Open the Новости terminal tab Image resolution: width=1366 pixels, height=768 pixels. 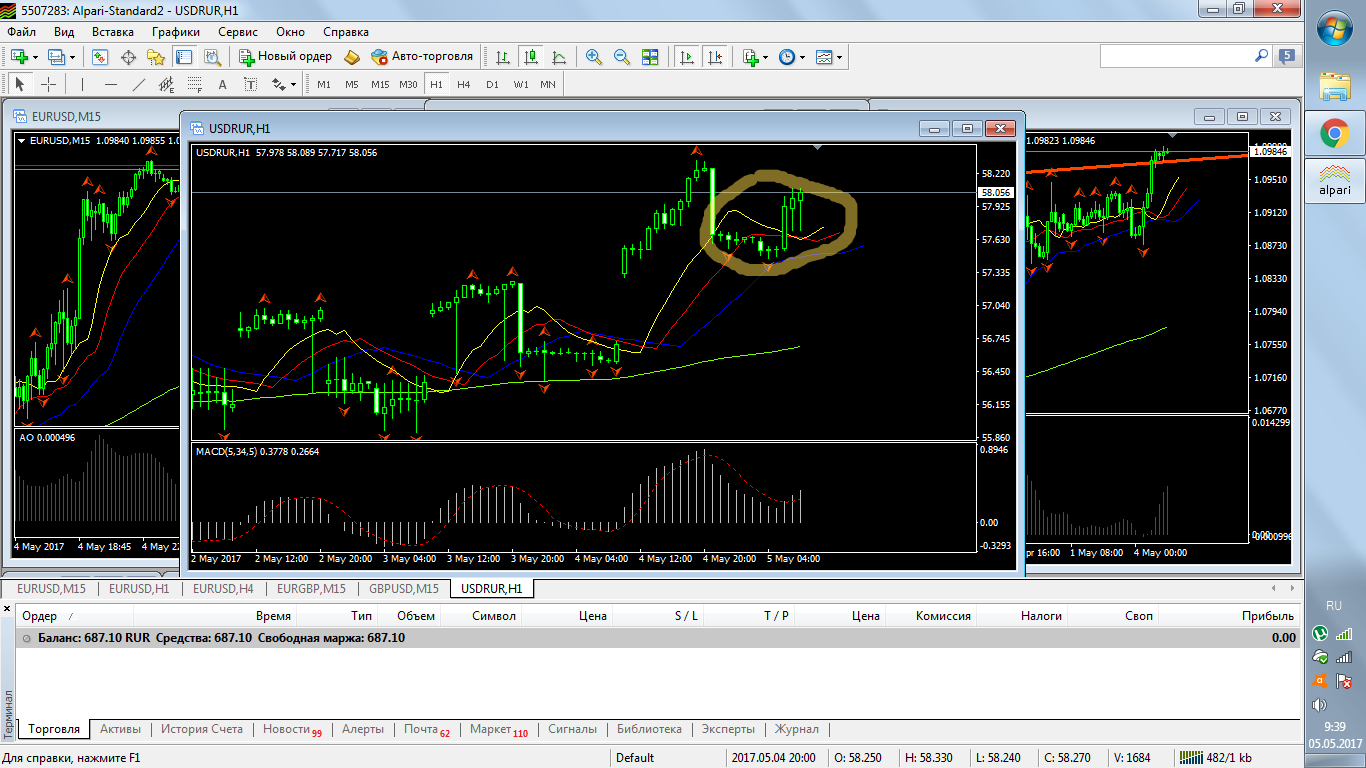point(292,729)
